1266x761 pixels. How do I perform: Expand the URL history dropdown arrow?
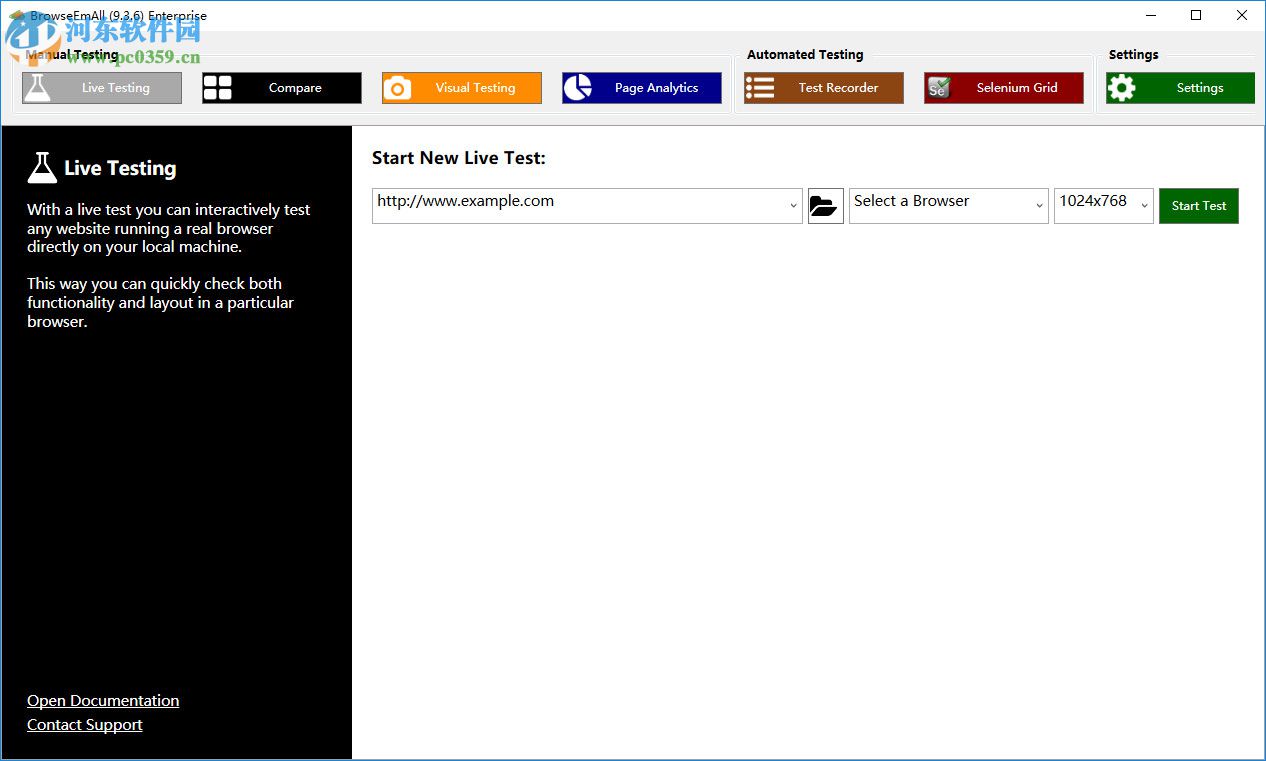793,206
